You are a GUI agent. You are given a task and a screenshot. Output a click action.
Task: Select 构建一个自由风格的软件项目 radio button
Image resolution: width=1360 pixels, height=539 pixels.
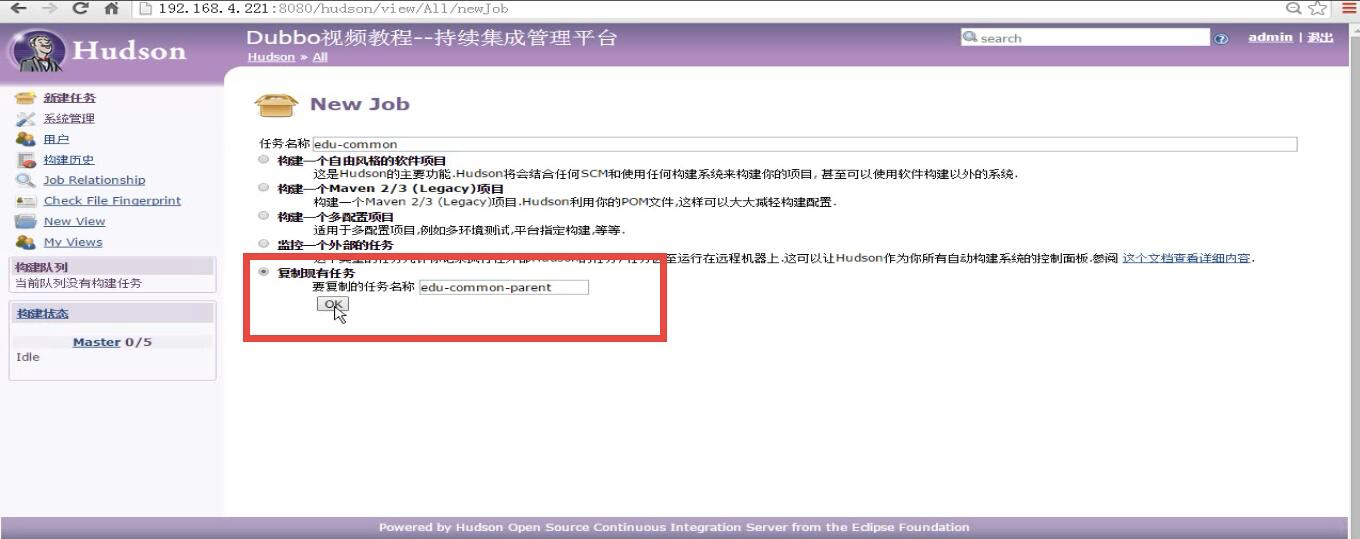click(264, 159)
